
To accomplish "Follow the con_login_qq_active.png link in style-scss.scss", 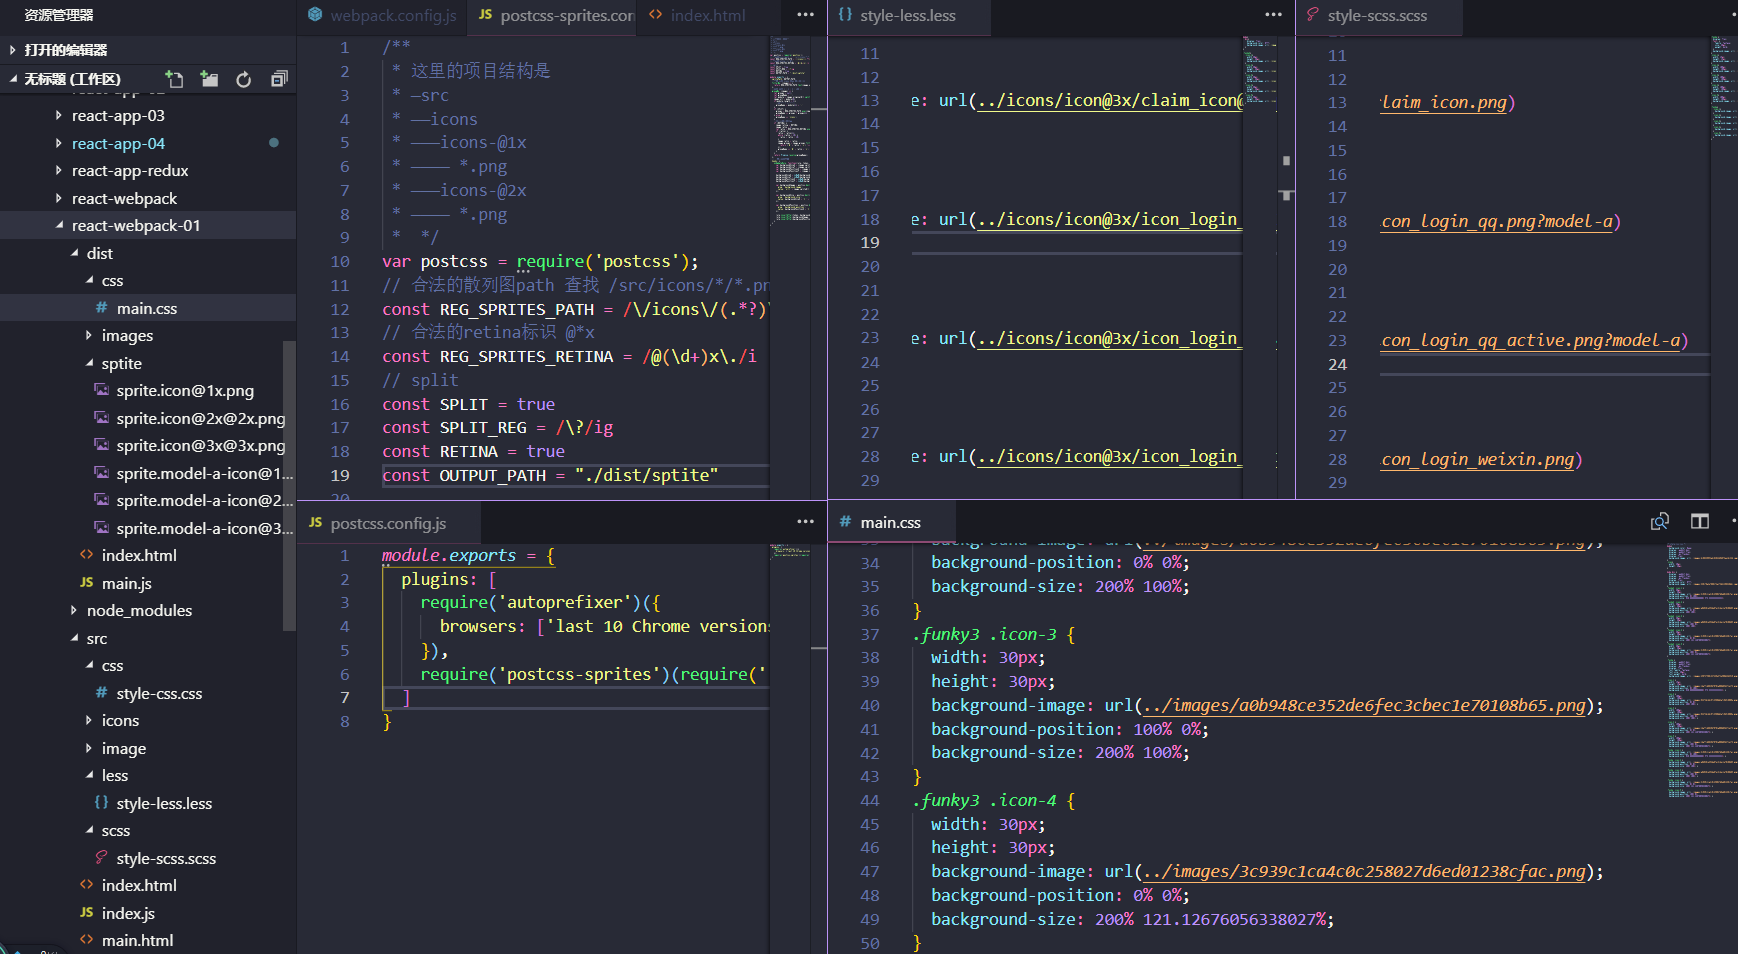I will (1531, 341).
